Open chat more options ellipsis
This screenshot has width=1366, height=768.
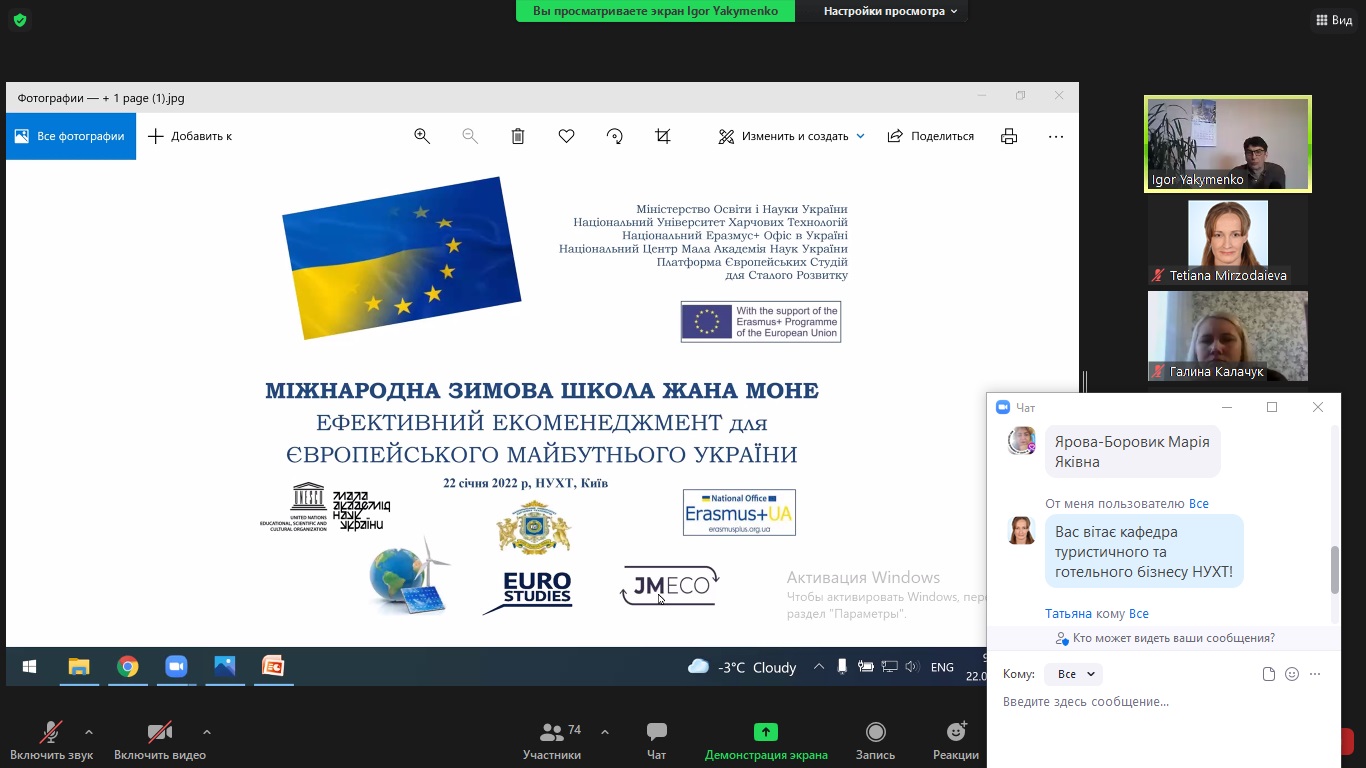(1315, 674)
